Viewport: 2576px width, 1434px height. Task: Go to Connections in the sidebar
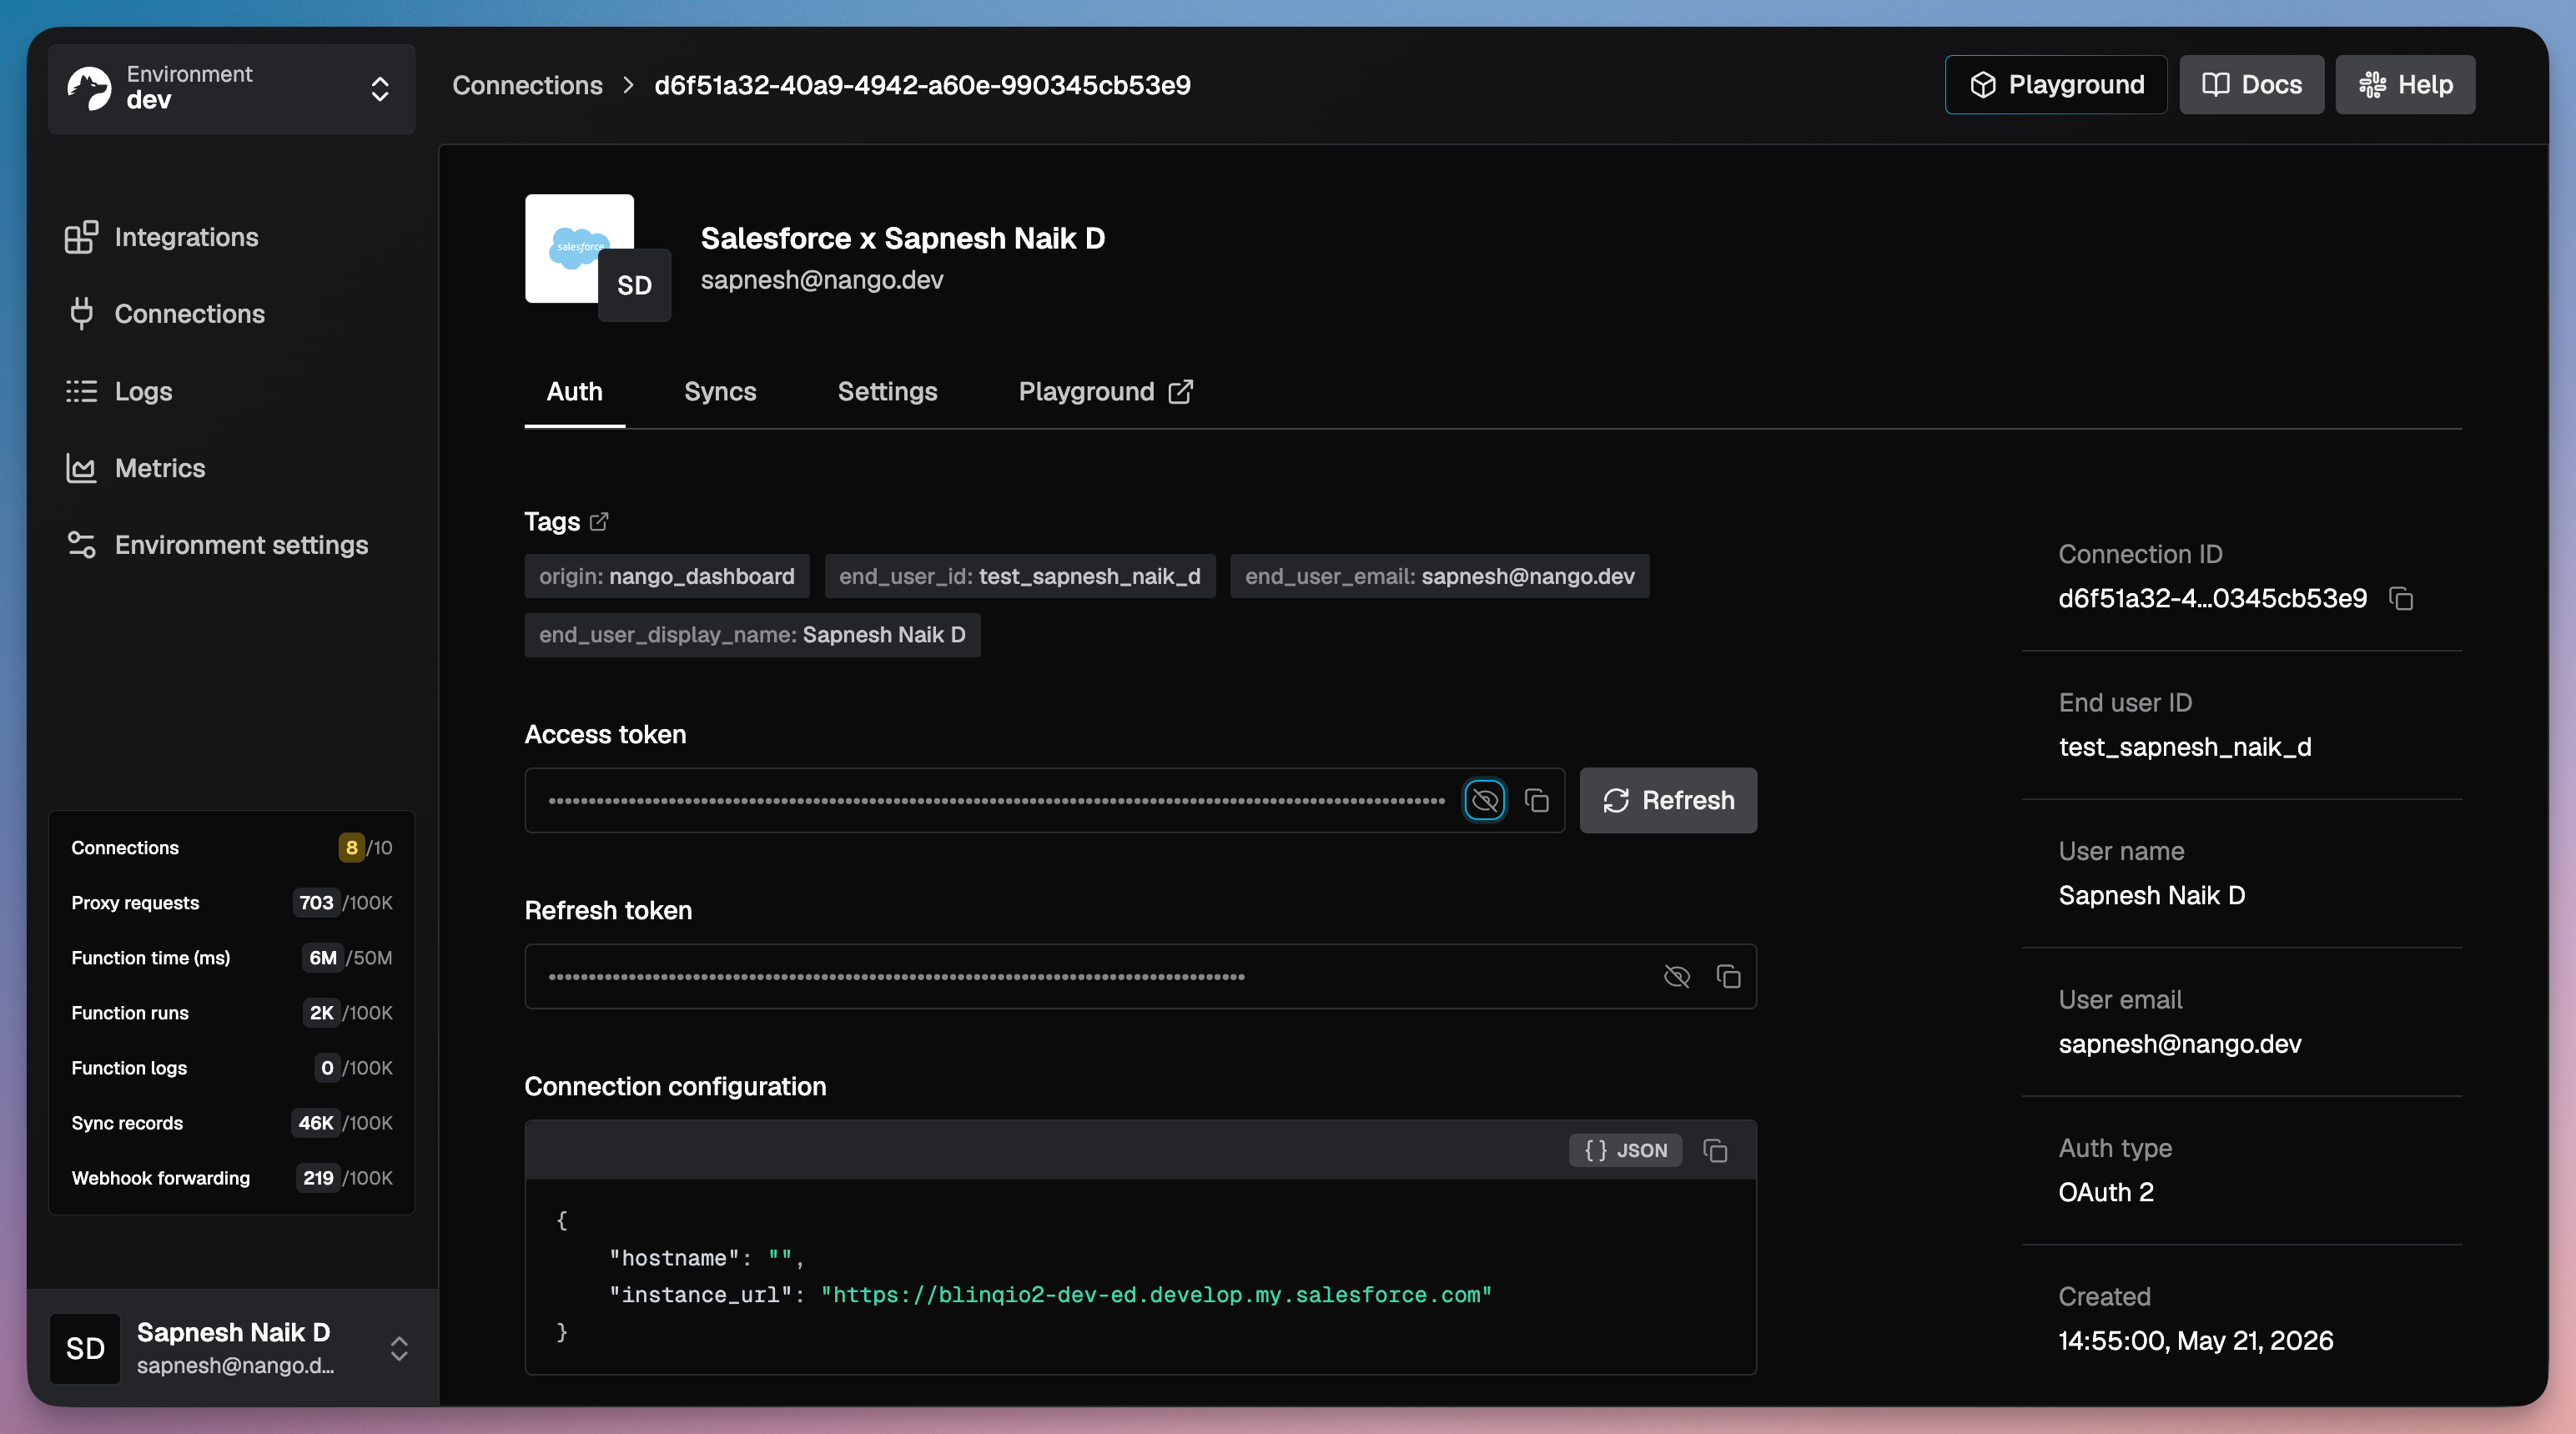pos(166,314)
